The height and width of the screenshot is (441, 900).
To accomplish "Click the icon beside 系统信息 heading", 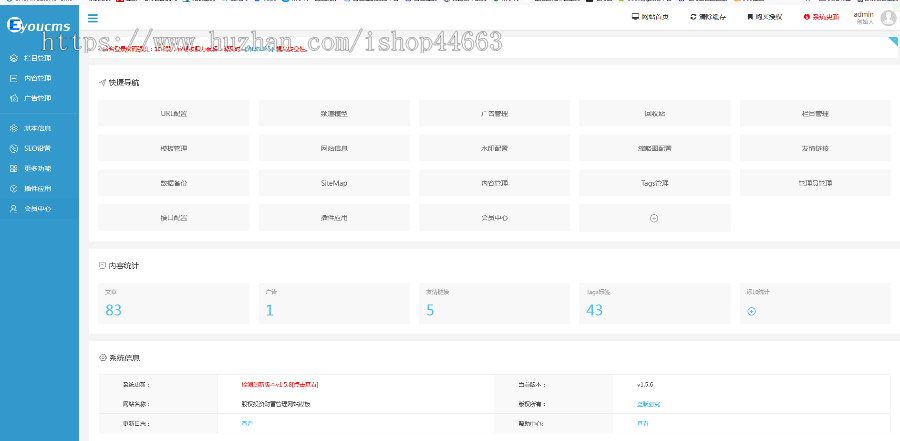I will [x=103, y=358].
